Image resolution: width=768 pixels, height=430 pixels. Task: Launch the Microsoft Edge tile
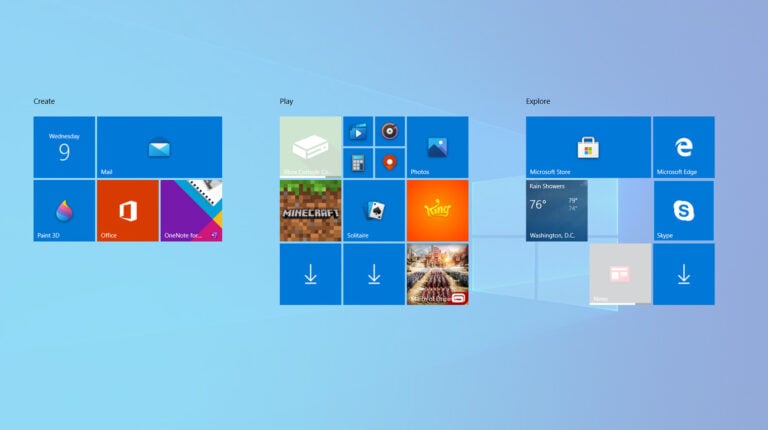(x=684, y=147)
